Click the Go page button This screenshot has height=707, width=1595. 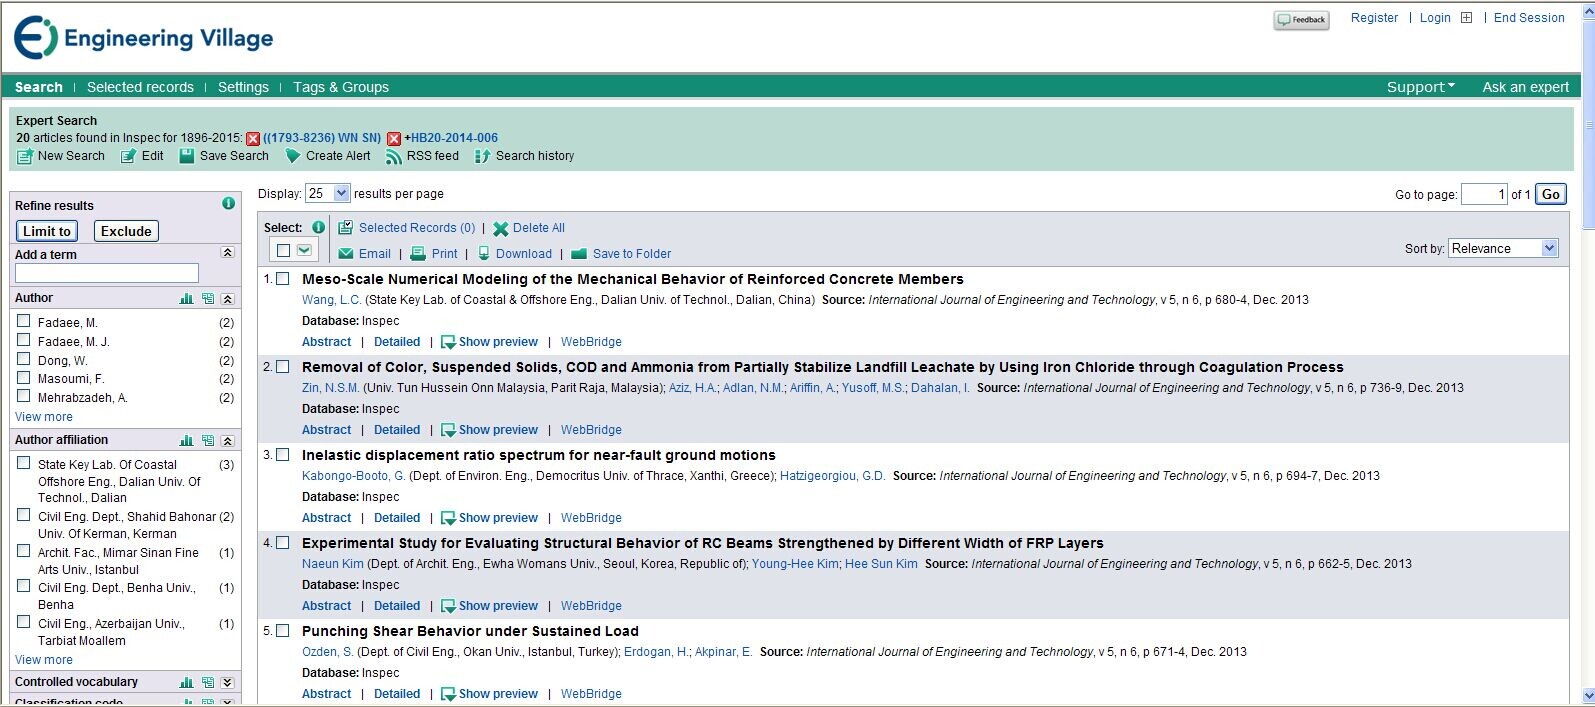[x=1551, y=194]
